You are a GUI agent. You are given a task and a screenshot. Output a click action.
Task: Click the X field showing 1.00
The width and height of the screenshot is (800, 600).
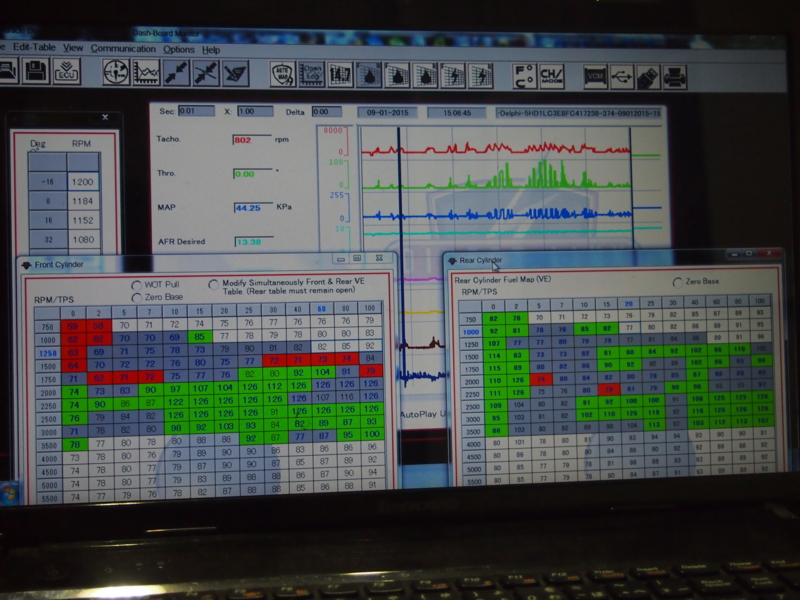[255, 111]
